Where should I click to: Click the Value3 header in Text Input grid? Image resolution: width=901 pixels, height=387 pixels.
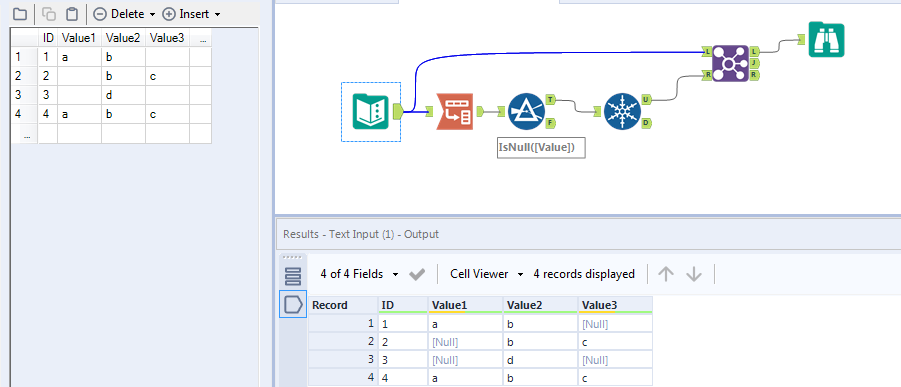coord(167,38)
